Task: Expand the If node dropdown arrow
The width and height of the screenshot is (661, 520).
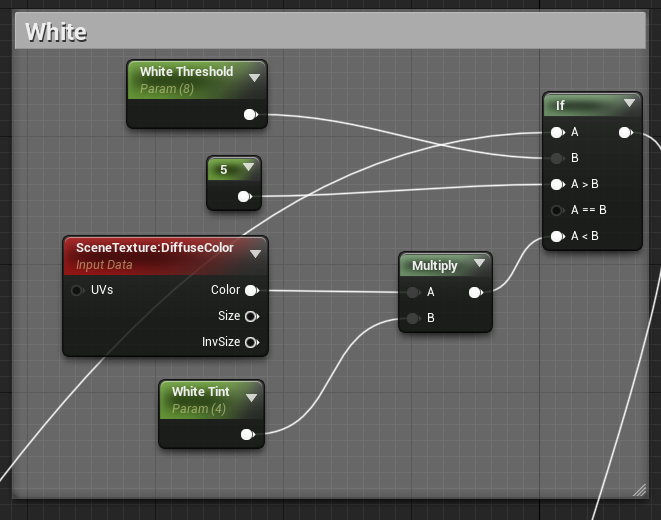Action: point(628,103)
